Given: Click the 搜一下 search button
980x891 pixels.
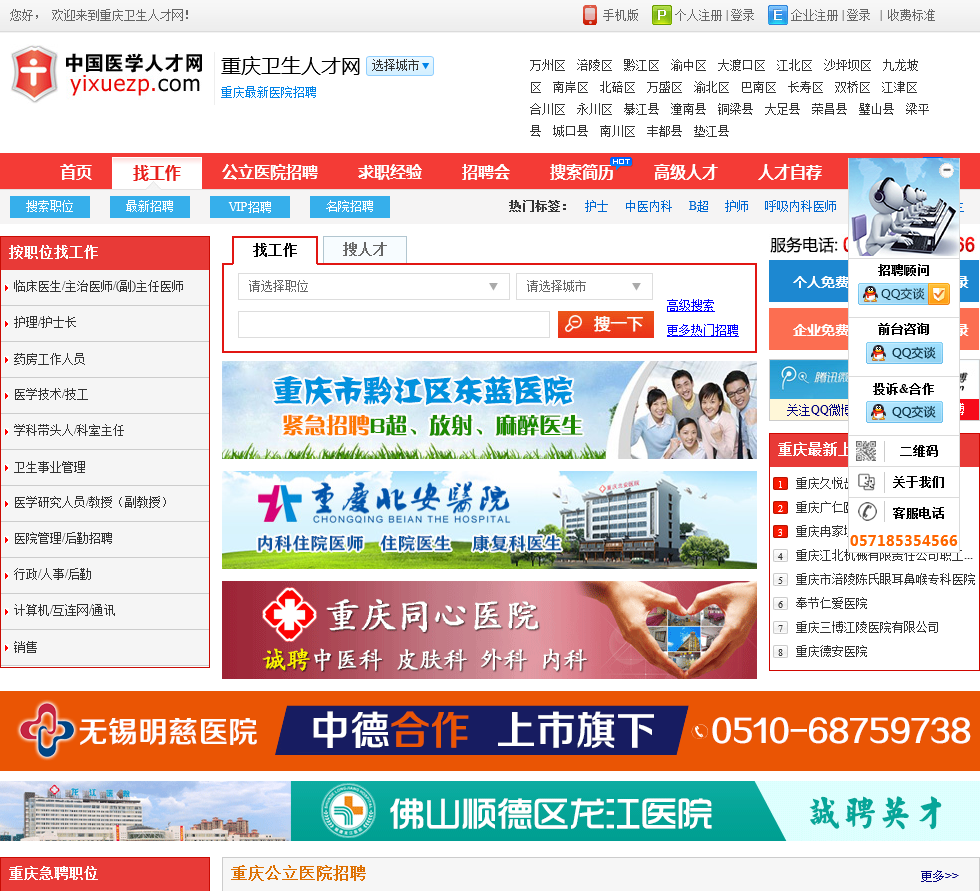Looking at the screenshot, I should point(606,324).
